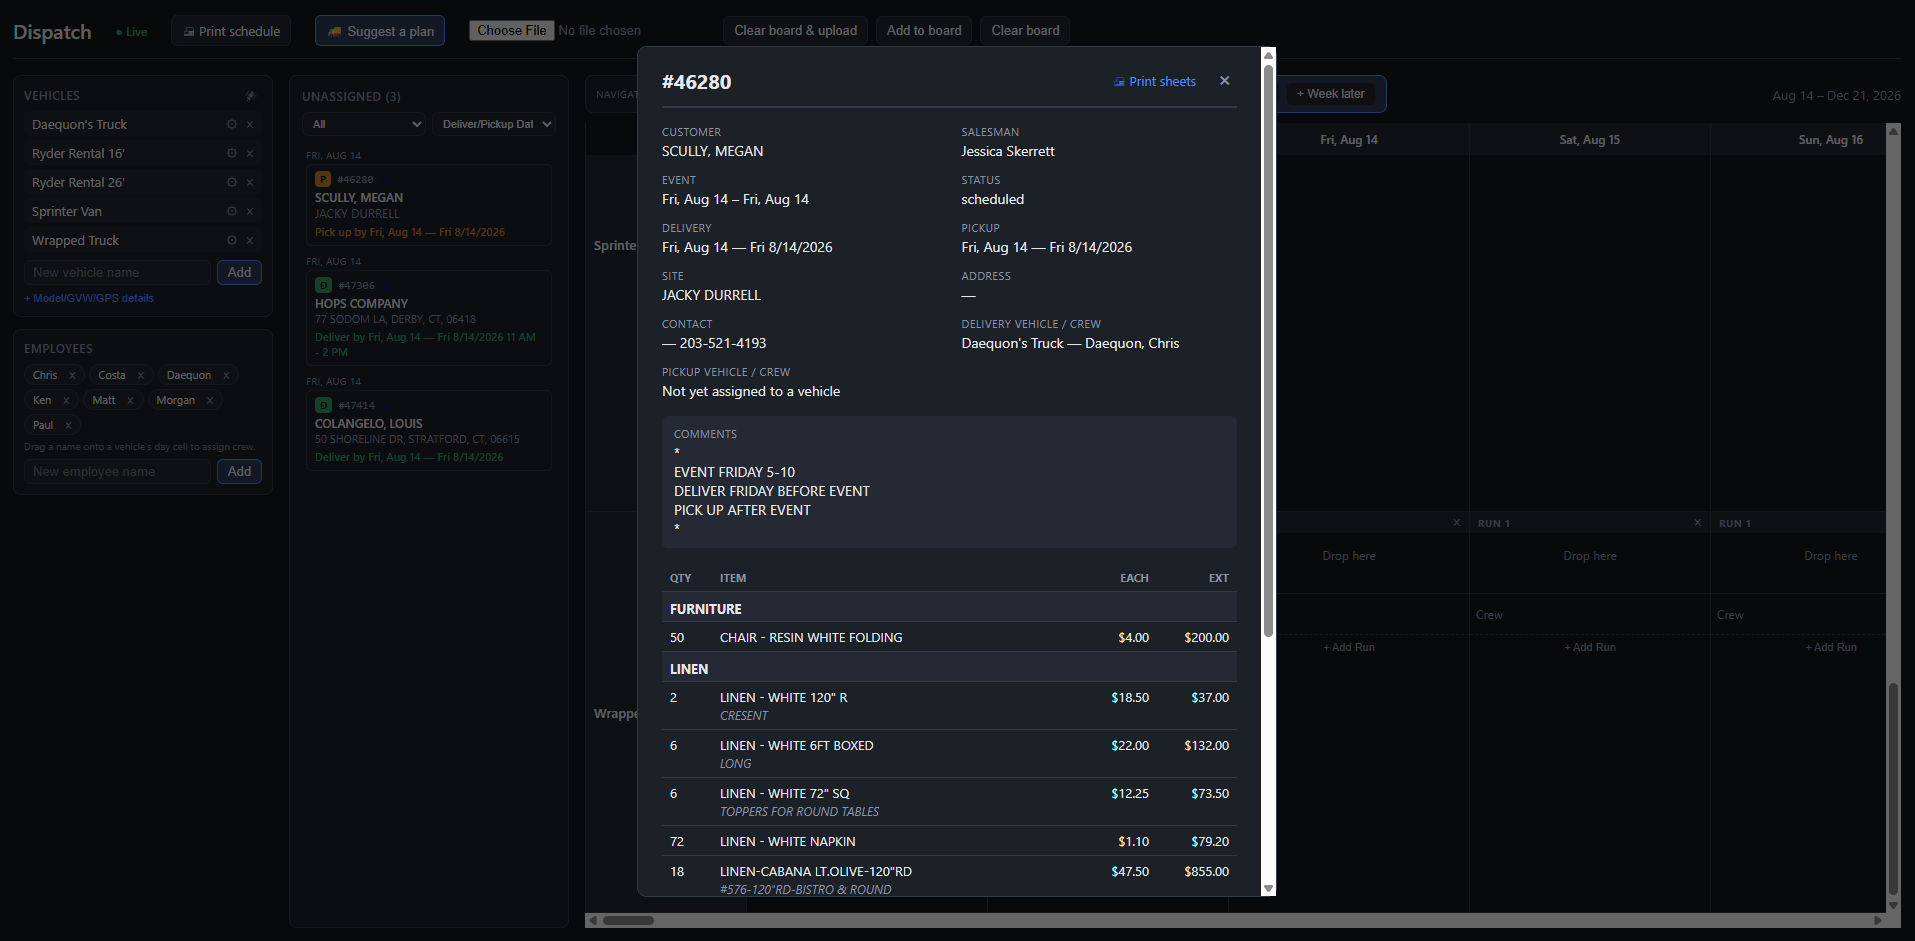The width and height of the screenshot is (1915, 941).
Task: Click salesman name Jessica Skerrett
Action: (1008, 152)
